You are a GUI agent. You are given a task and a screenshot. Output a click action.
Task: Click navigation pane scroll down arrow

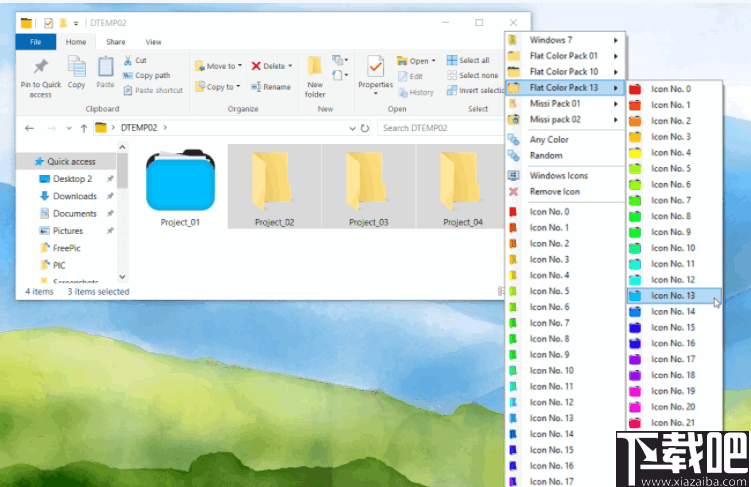coord(122,276)
